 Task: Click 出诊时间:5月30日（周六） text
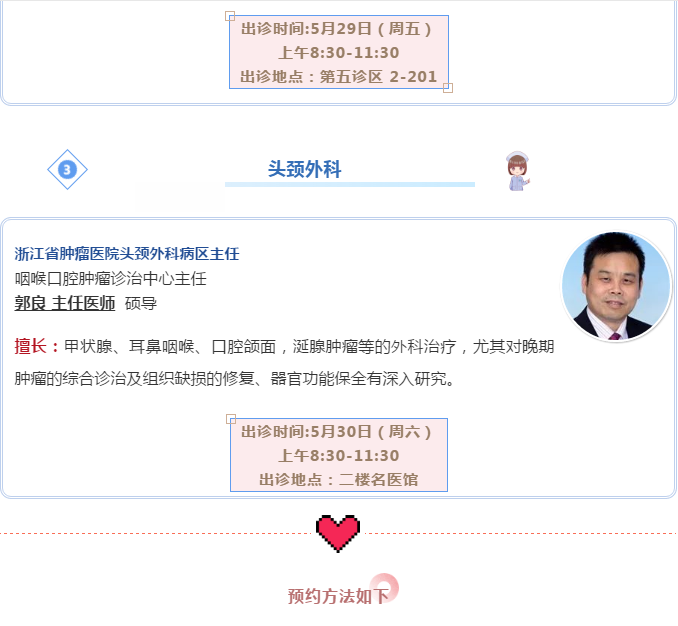[337, 431]
